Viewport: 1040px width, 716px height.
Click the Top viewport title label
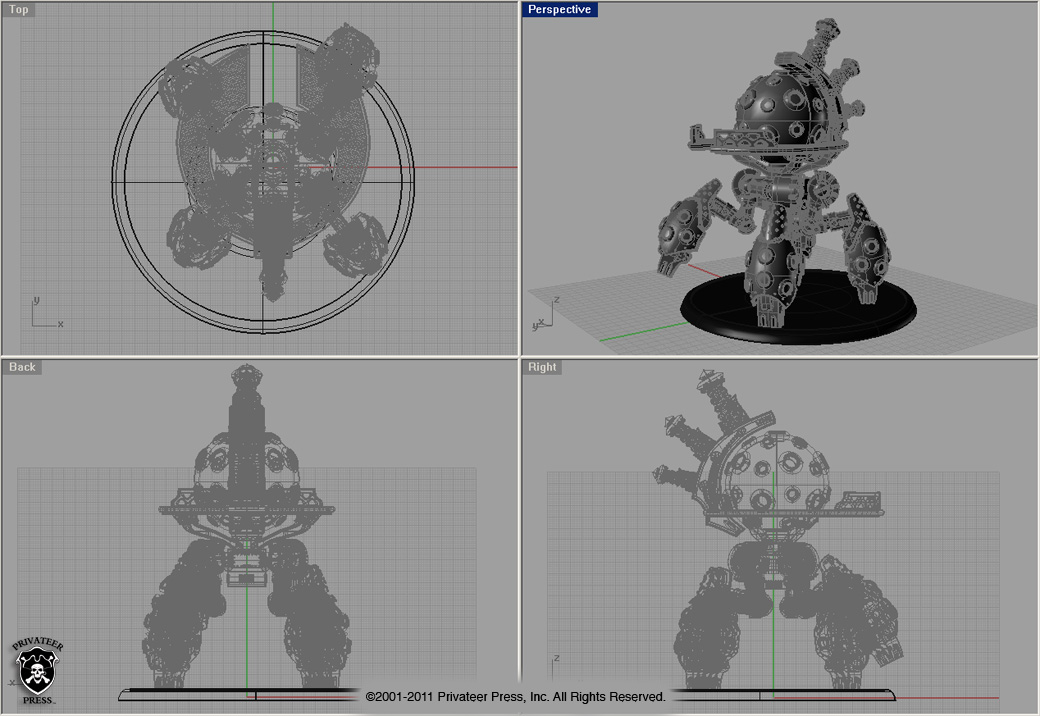pyautogui.click(x=19, y=10)
